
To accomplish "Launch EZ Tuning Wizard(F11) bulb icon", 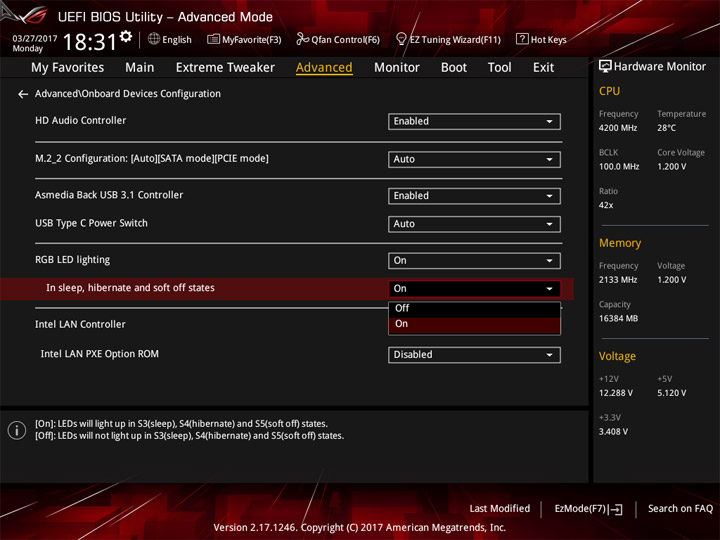I will click(401, 40).
